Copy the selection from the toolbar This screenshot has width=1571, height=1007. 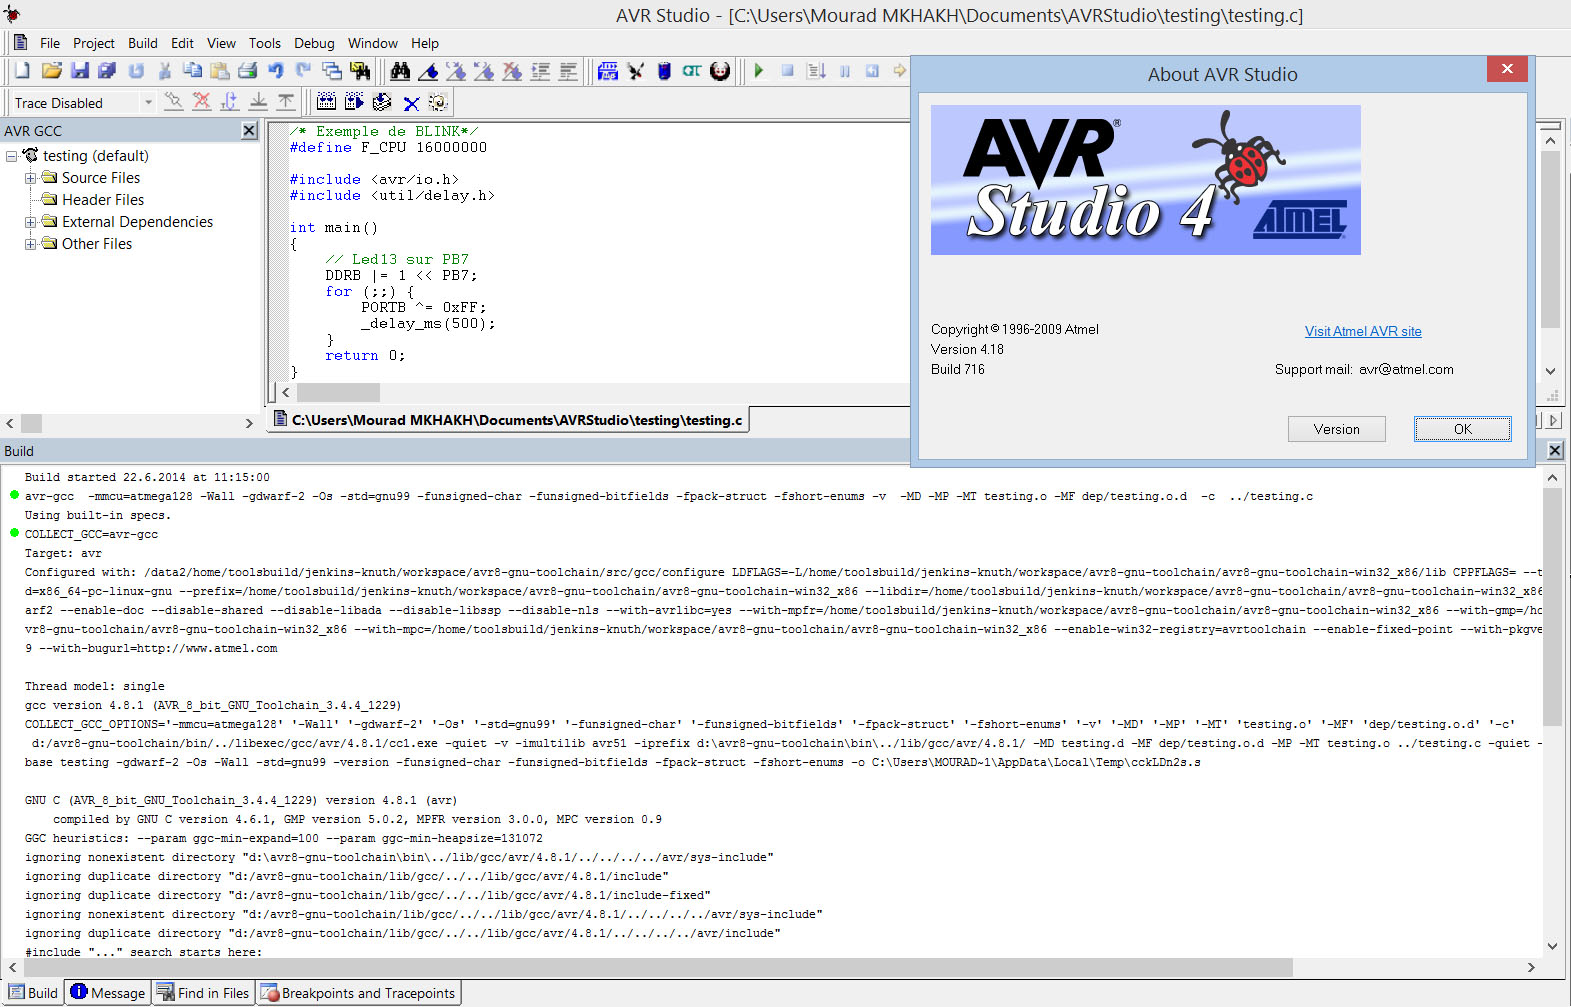[192, 71]
